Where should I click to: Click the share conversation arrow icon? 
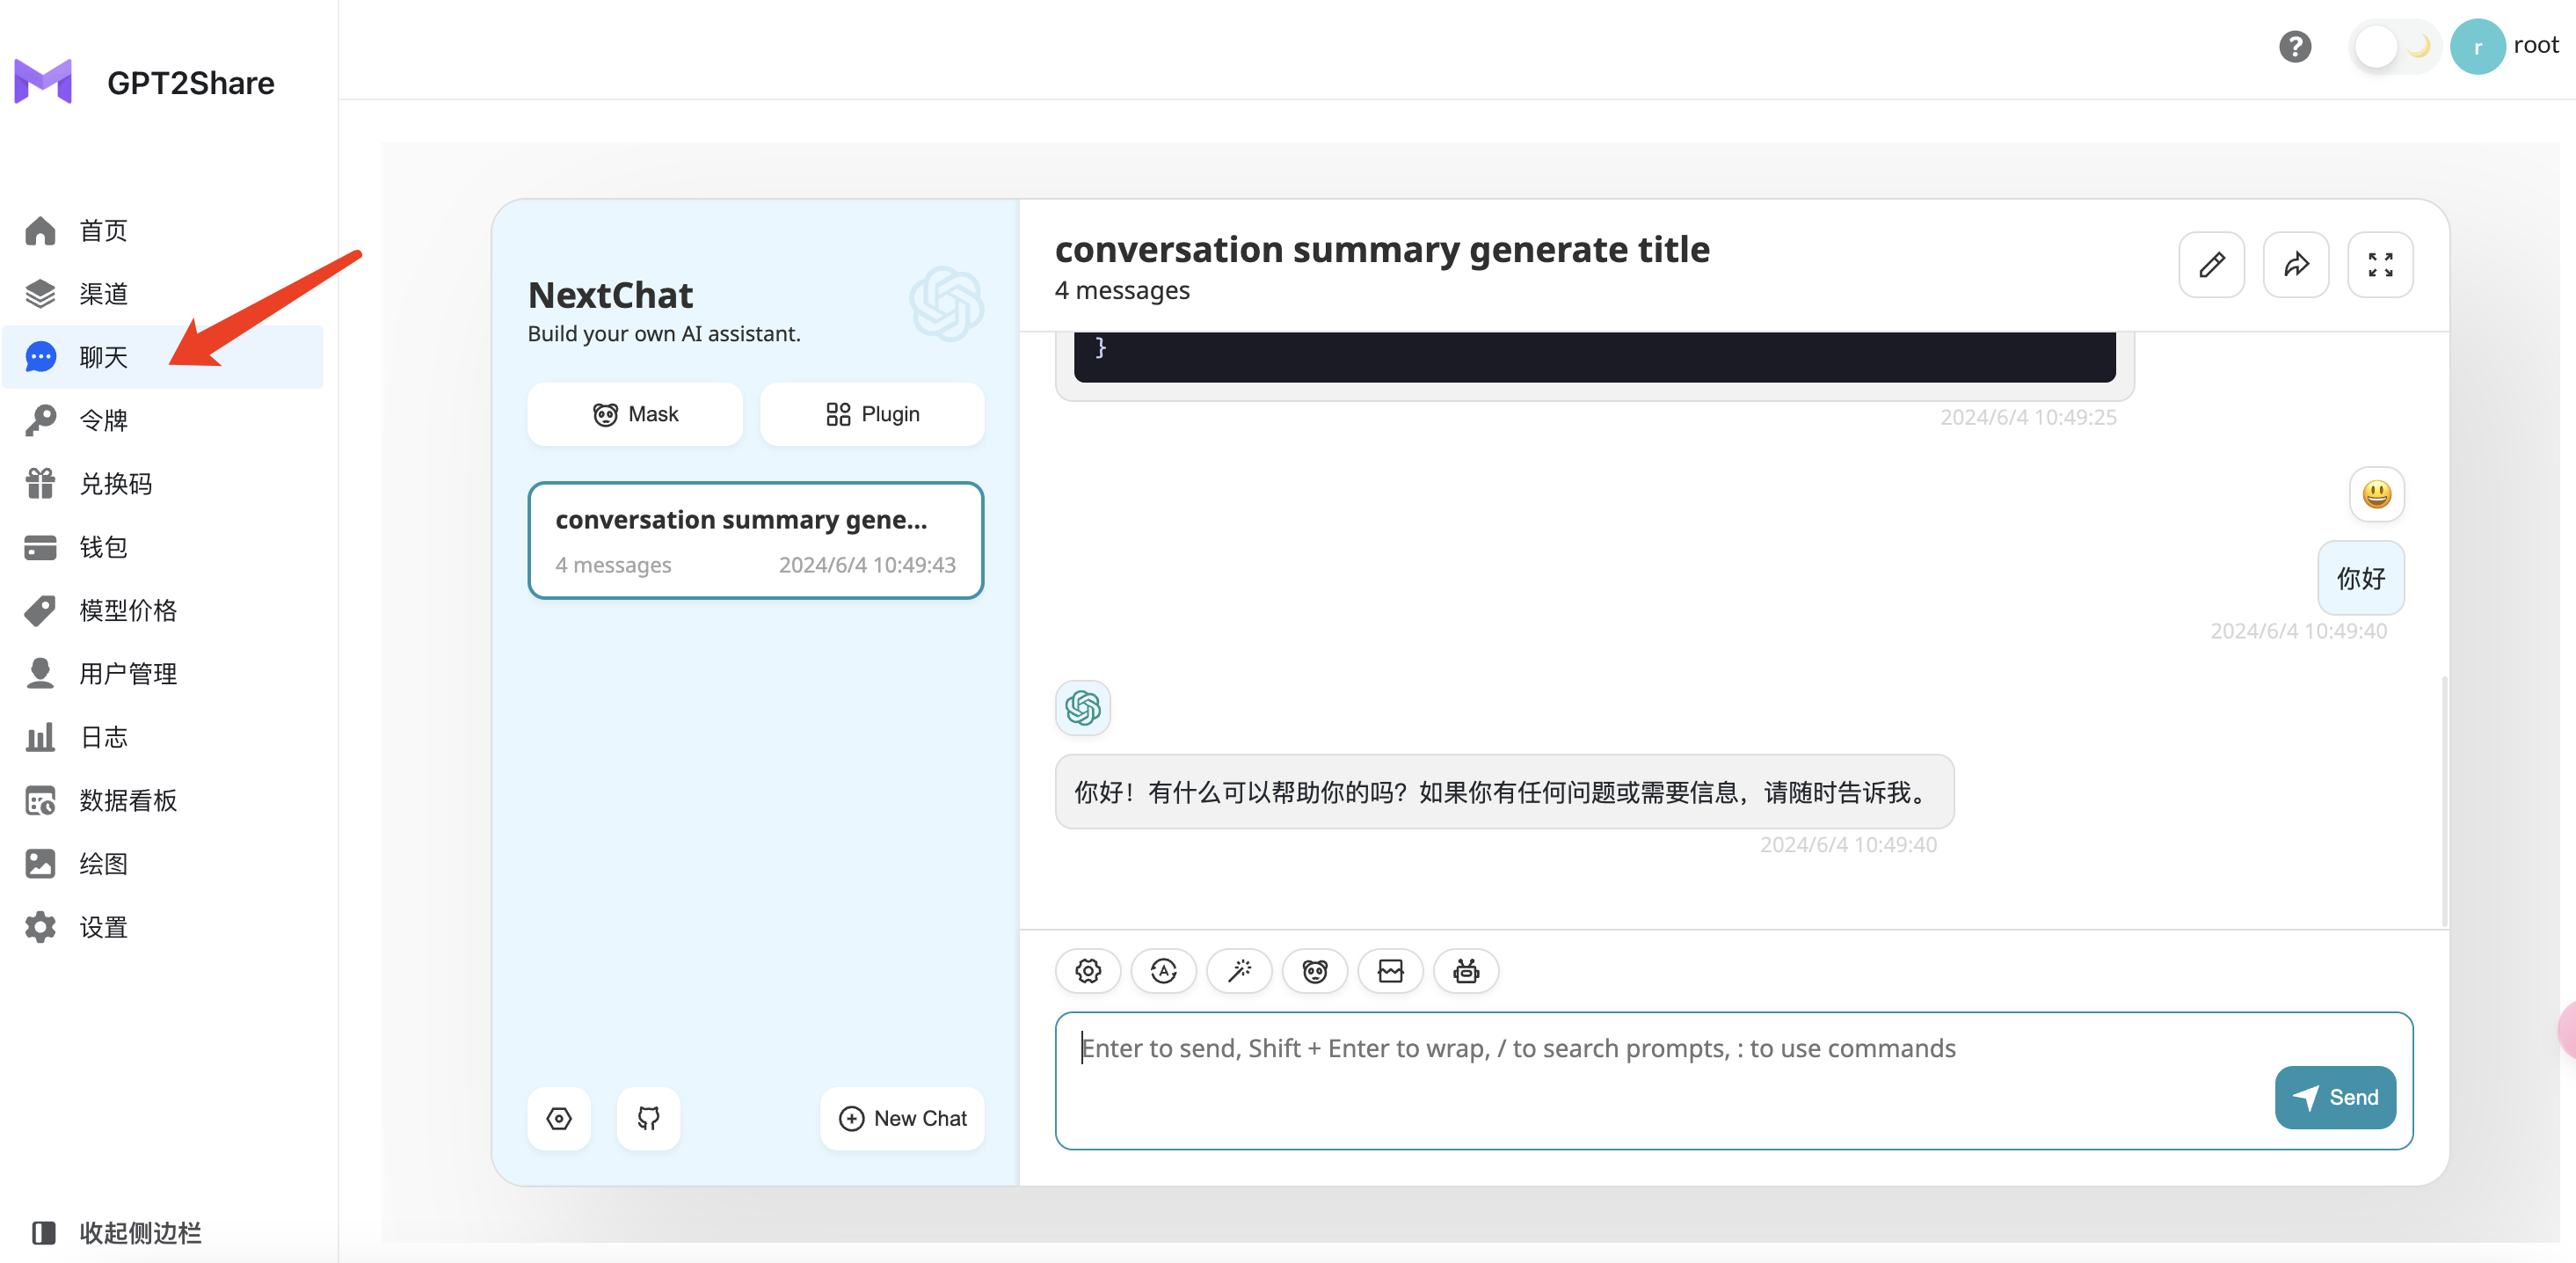2296,265
